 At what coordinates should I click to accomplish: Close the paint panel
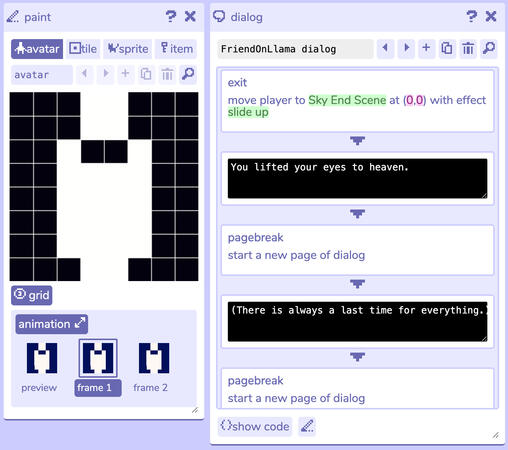[190, 16]
